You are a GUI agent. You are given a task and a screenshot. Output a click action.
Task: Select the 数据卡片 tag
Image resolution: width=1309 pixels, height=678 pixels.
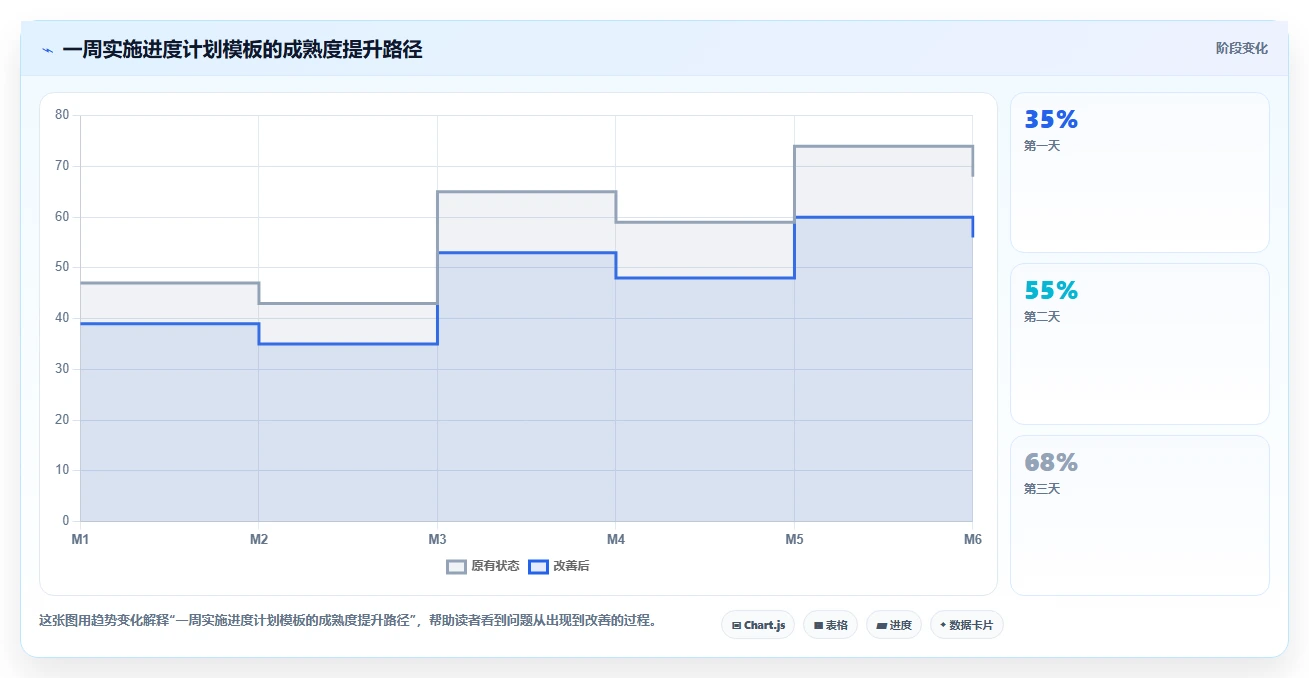click(966, 625)
